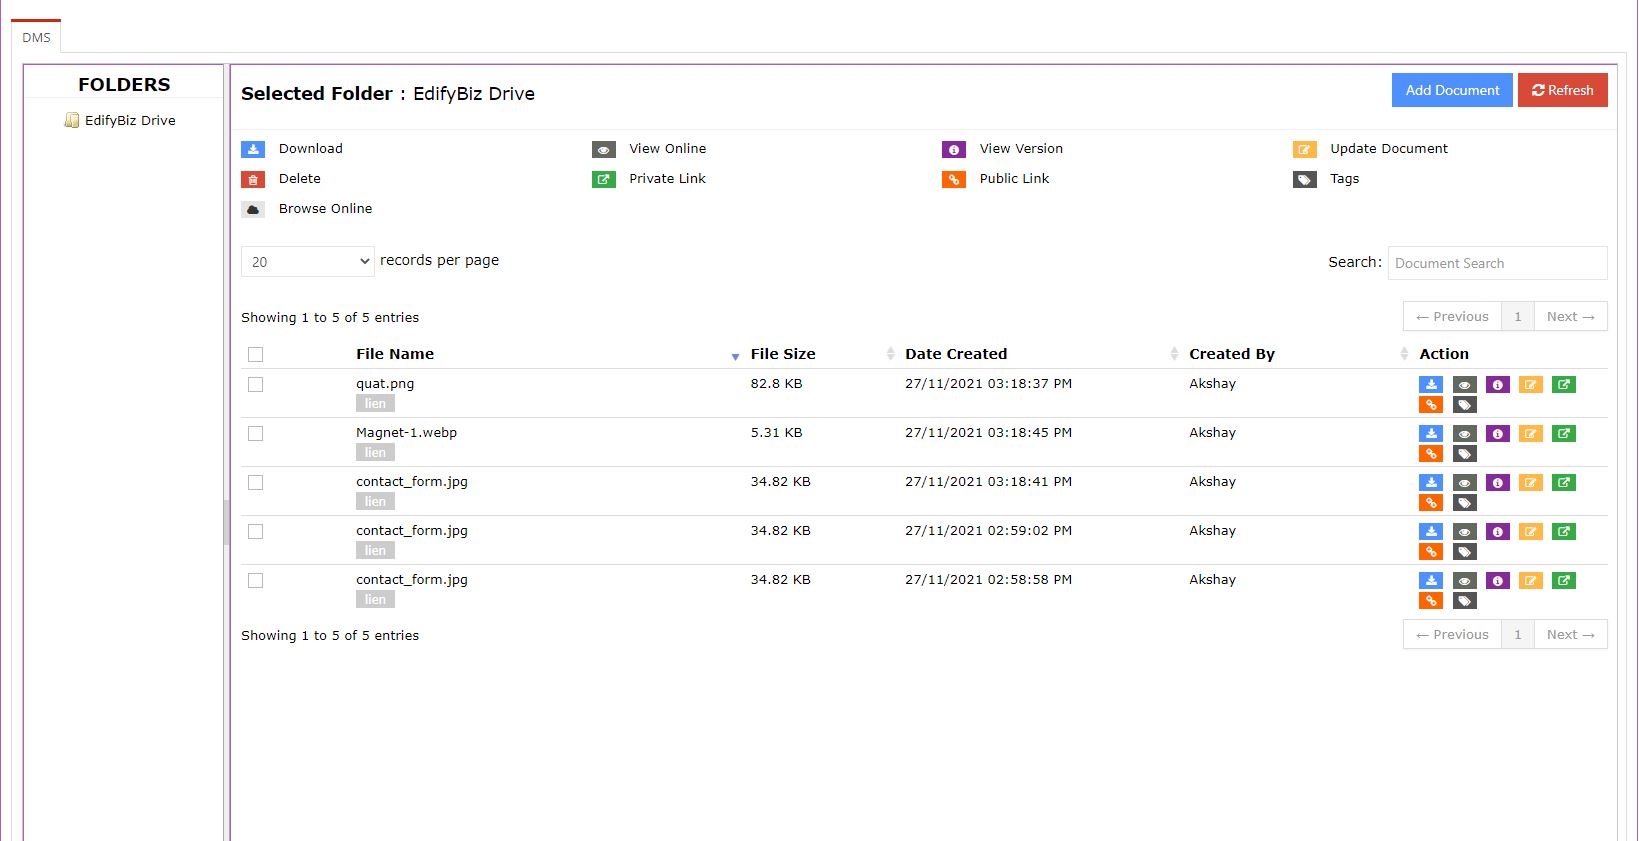Update document icon for quat.png
The image size is (1639, 841).
coord(1530,384)
